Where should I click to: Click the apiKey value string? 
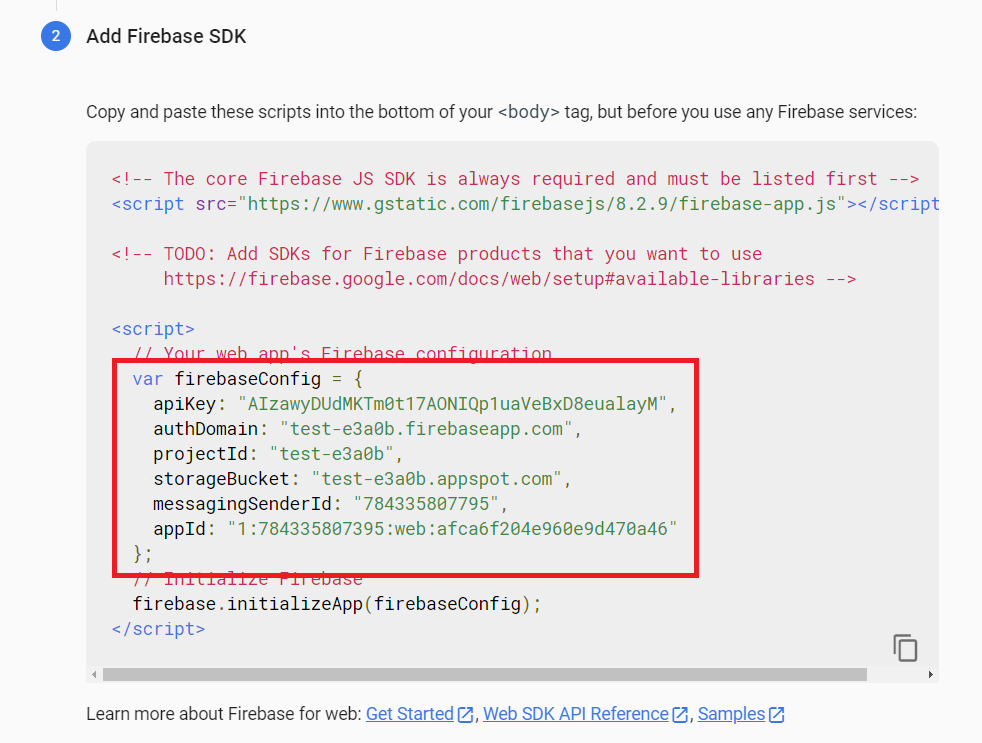[453, 404]
